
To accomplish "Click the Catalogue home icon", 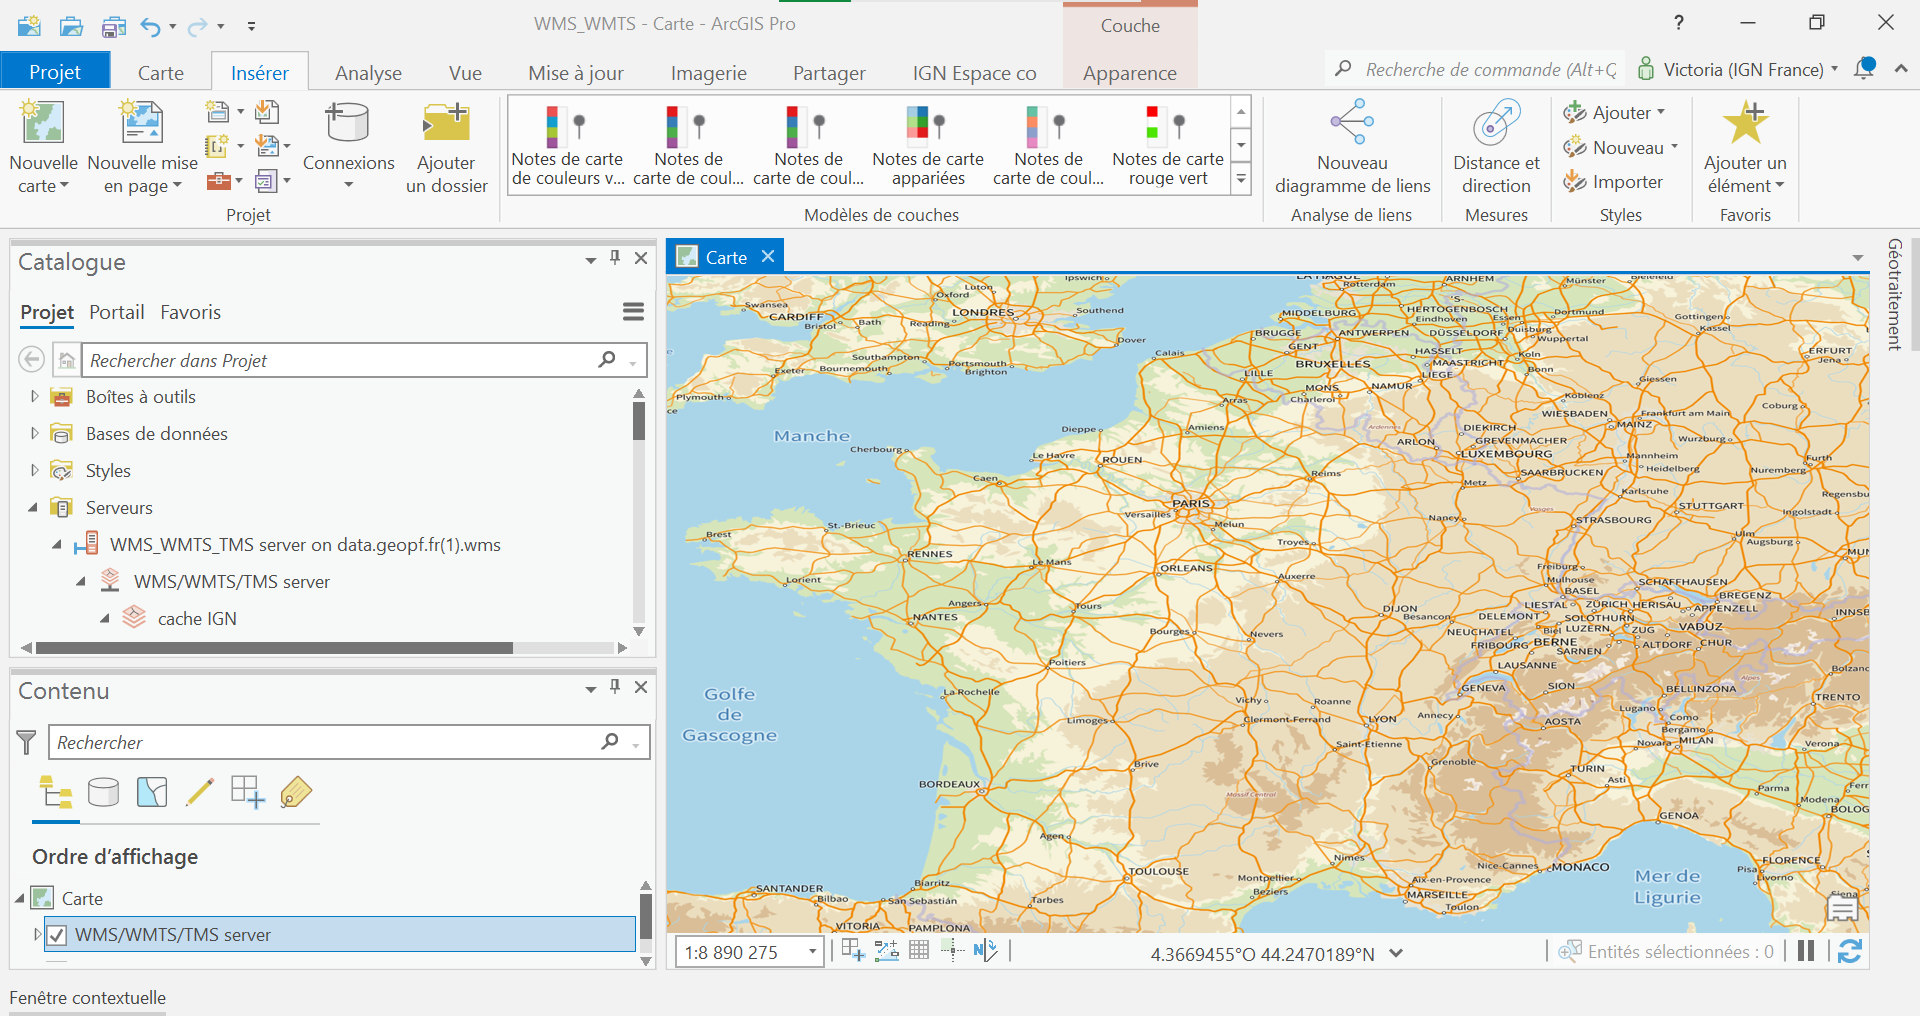I will (66, 360).
